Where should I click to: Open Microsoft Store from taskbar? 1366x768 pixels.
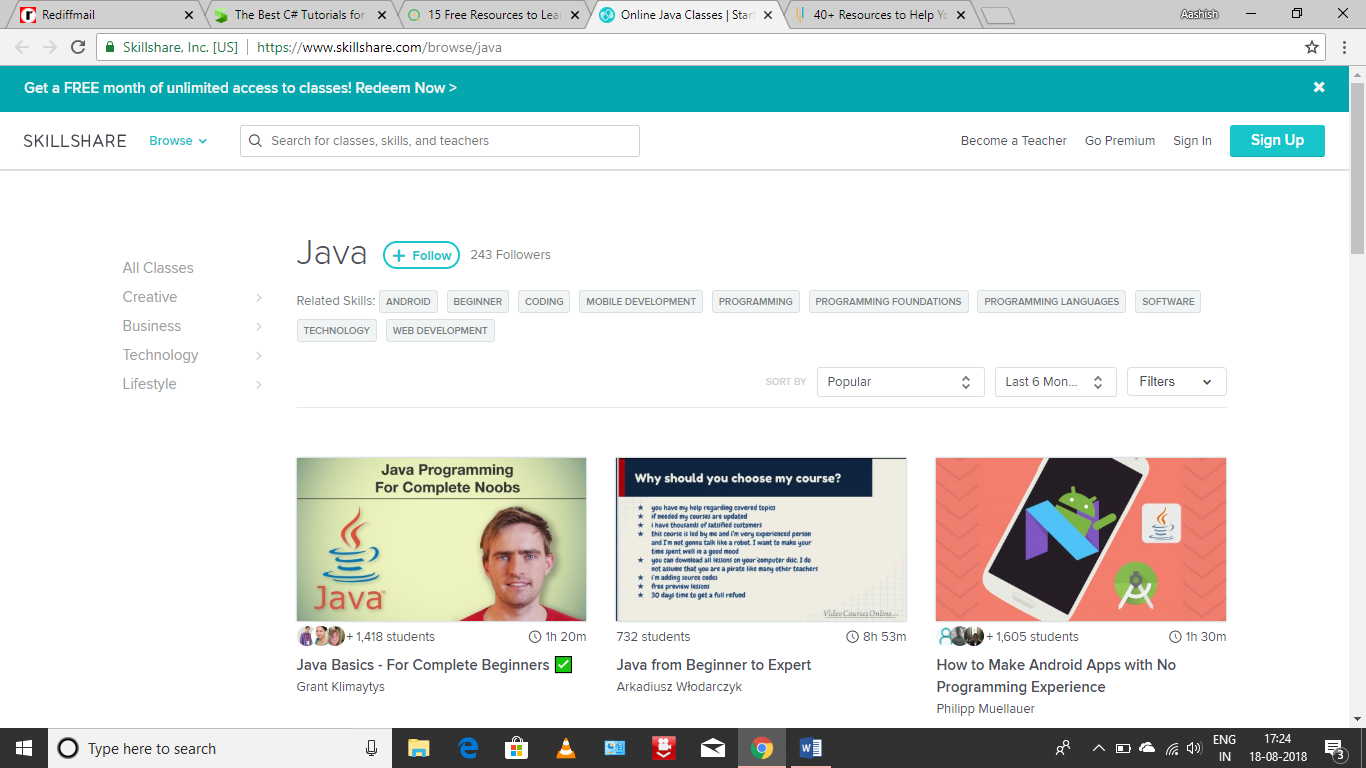tap(516, 748)
